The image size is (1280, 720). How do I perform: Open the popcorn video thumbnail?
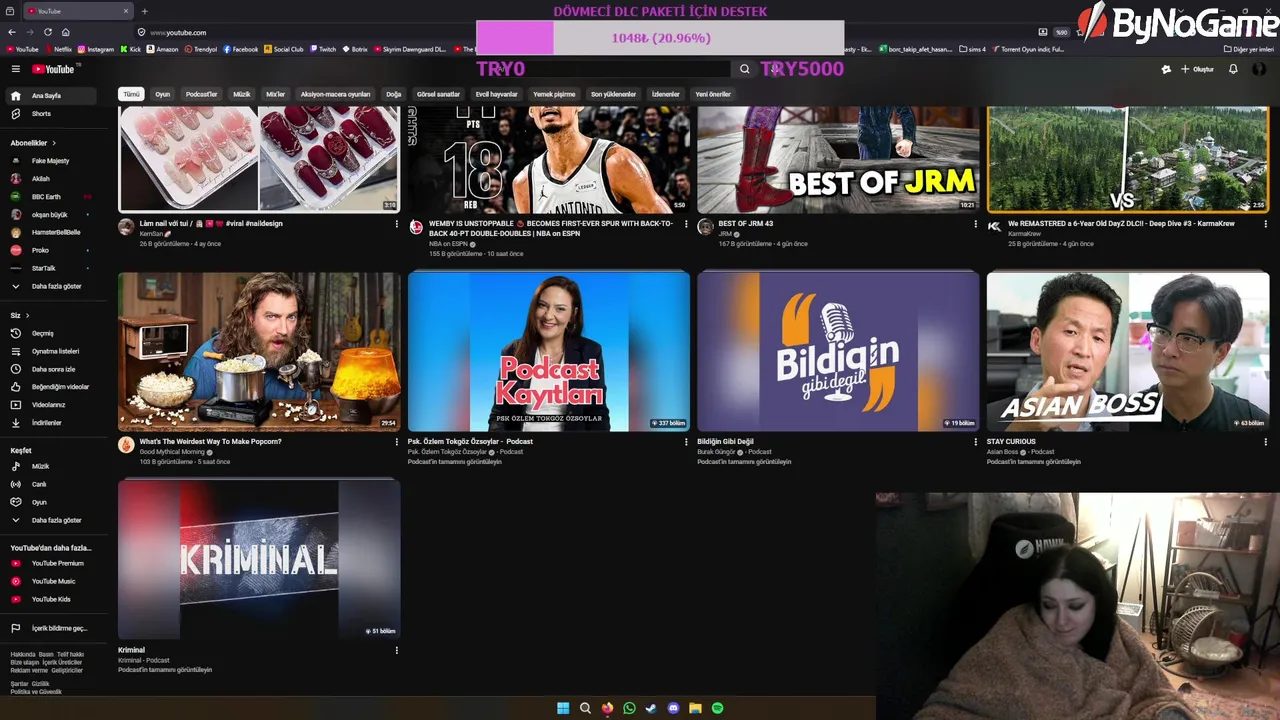(x=259, y=352)
